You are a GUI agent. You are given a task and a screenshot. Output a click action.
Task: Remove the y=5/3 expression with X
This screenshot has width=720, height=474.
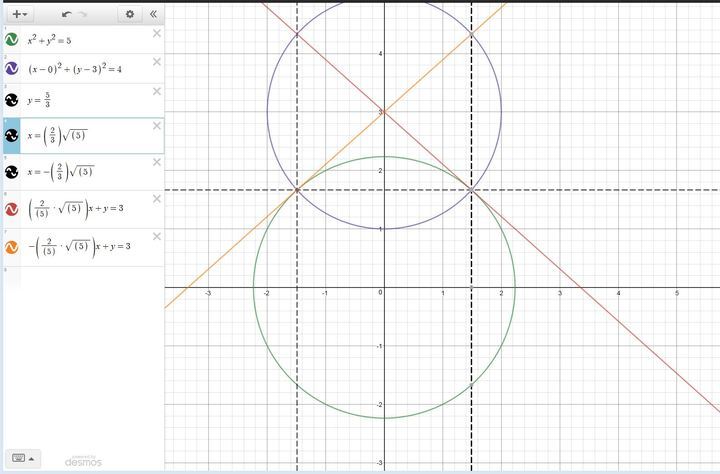(x=156, y=93)
